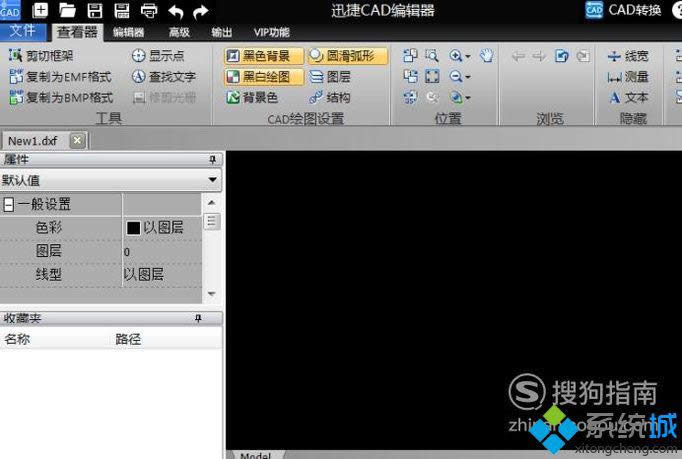Screen dimensions: 682x459
Task: Collapse the 一般设置 section
Action: pos(8,204)
